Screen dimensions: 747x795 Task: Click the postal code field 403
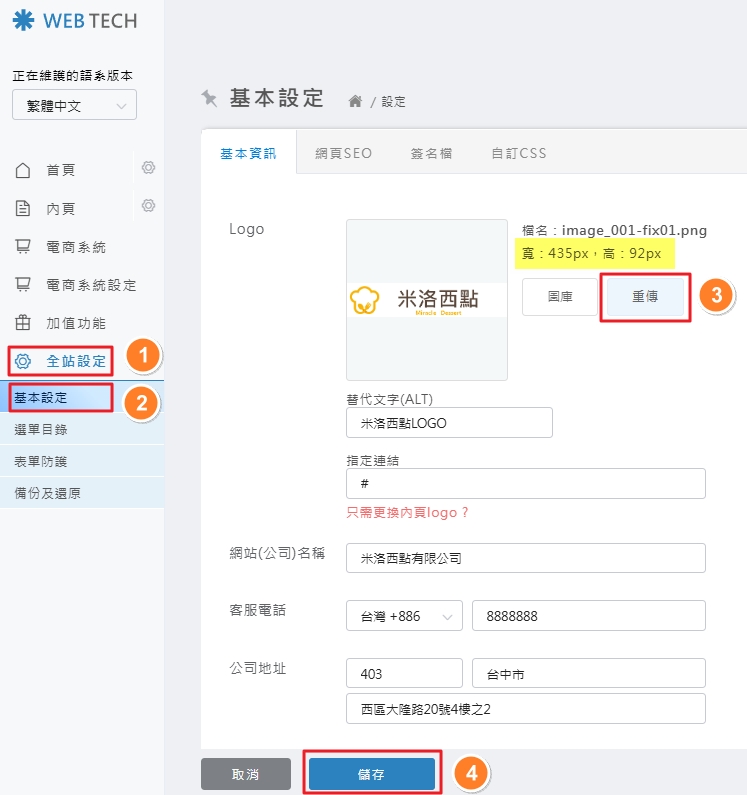tap(404, 673)
